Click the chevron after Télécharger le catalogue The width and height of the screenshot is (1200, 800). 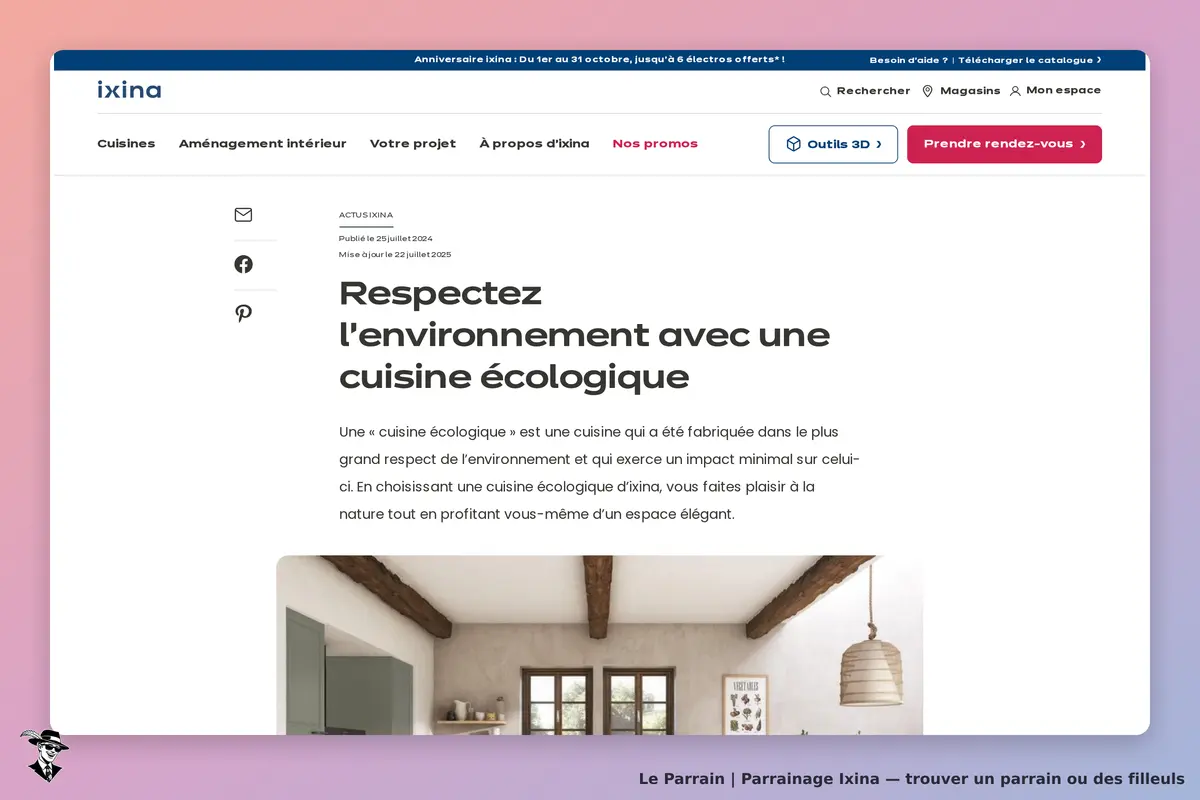1099,60
